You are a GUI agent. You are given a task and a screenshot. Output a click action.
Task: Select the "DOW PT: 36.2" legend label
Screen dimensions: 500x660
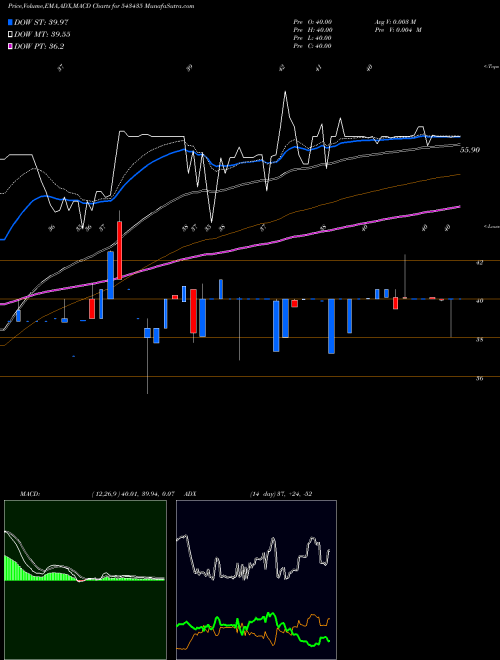coord(39,46)
